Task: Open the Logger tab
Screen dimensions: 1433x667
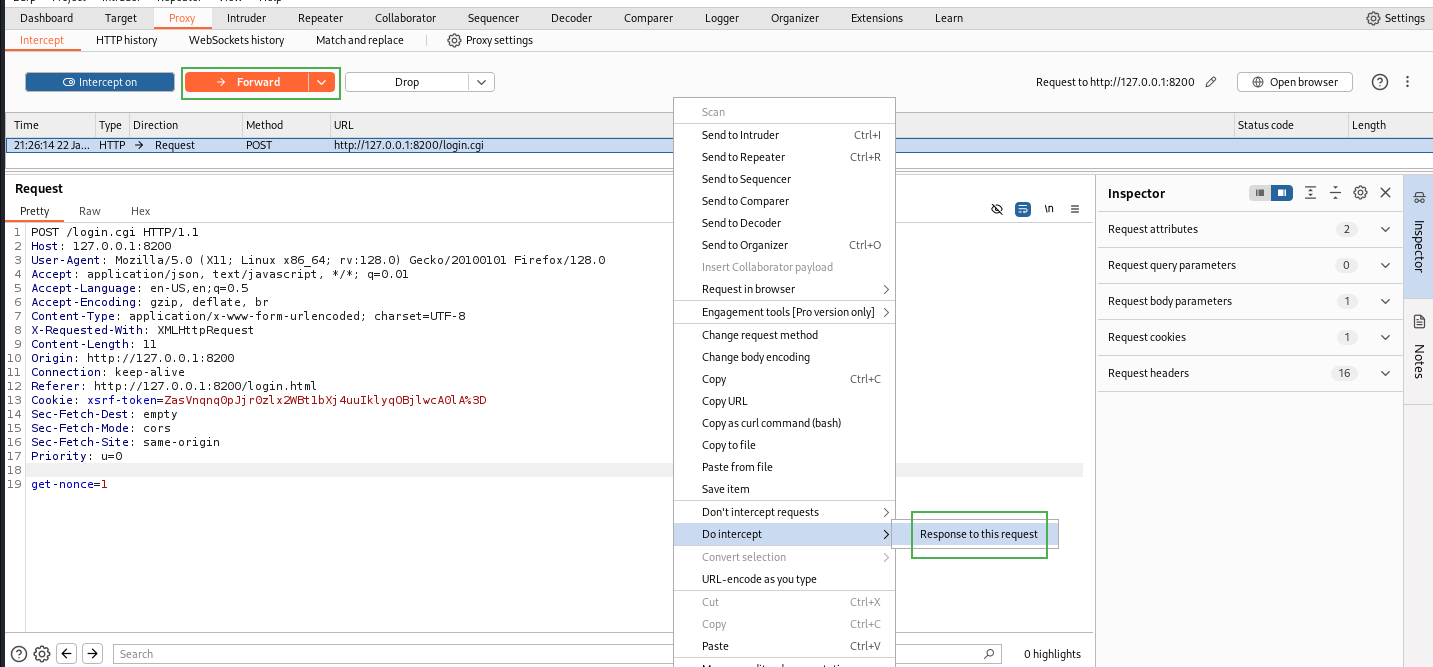Action: click(722, 18)
